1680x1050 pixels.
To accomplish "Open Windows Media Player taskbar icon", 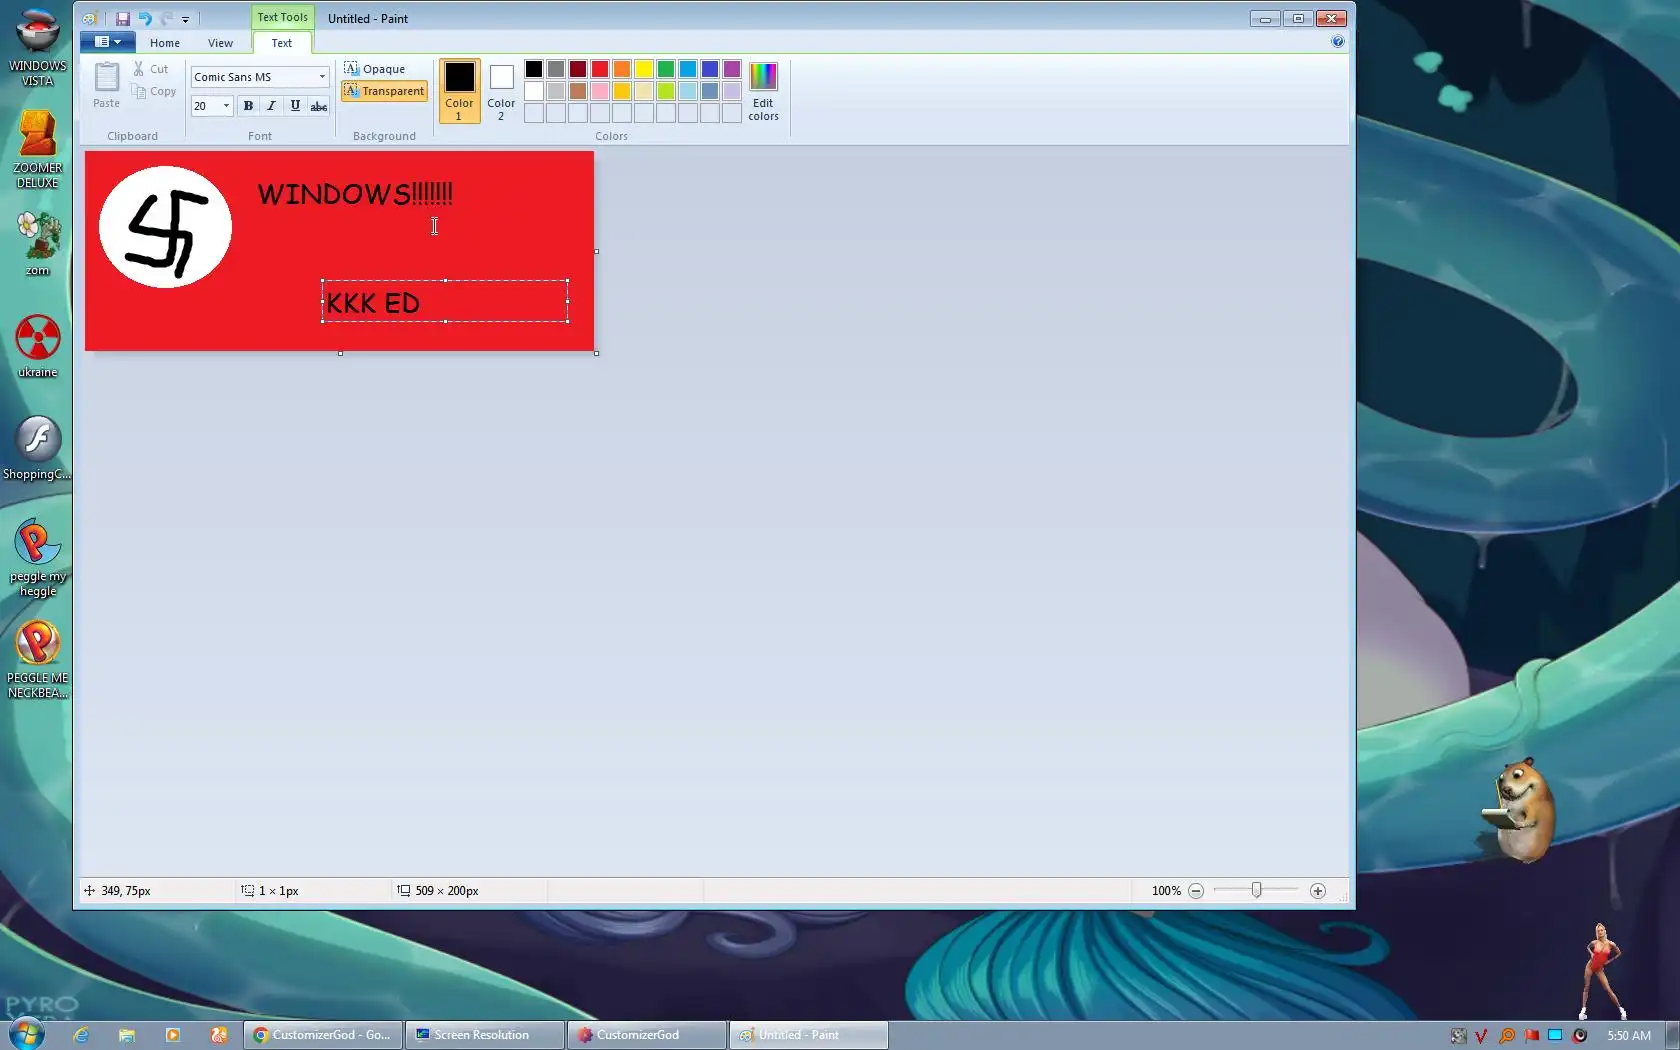I will [x=173, y=1035].
